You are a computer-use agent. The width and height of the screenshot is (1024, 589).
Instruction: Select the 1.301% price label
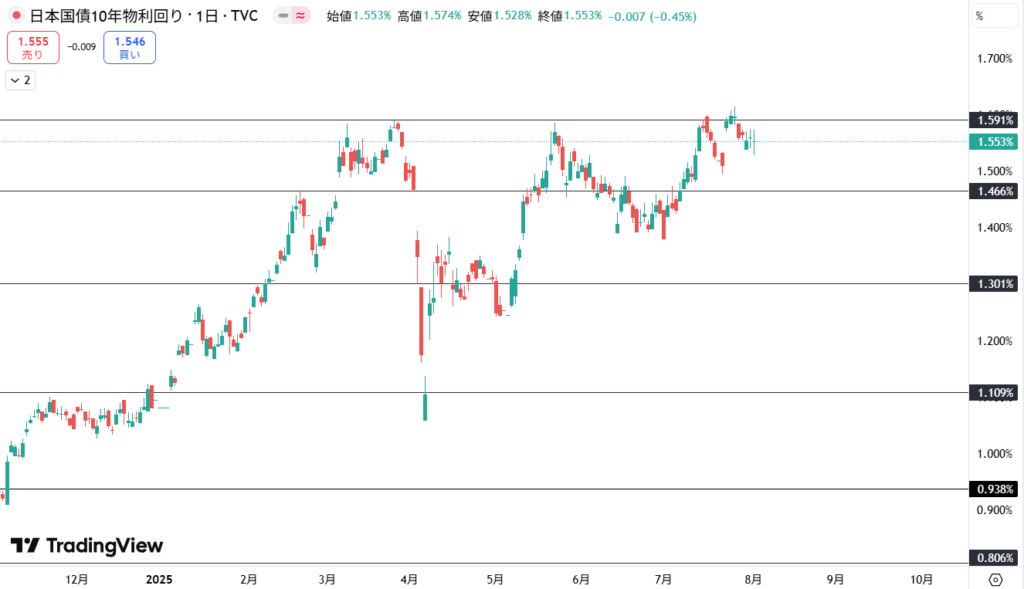(994, 284)
